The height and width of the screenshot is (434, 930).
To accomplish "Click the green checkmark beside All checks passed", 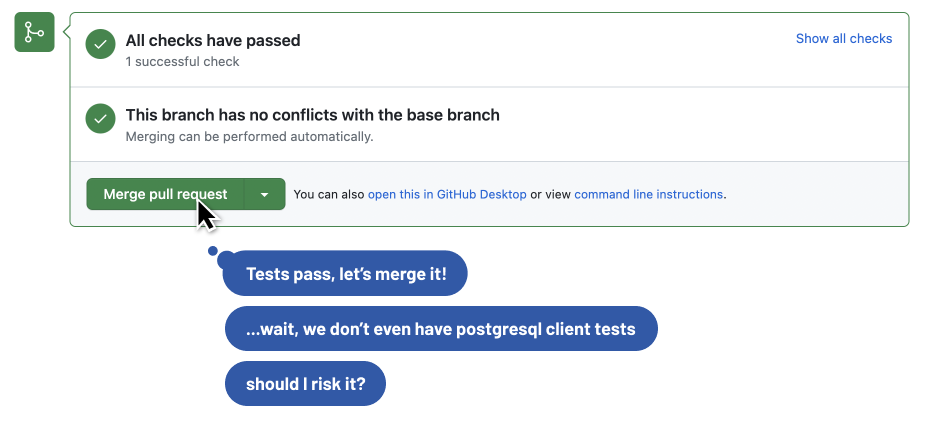I will pos(100,44).
